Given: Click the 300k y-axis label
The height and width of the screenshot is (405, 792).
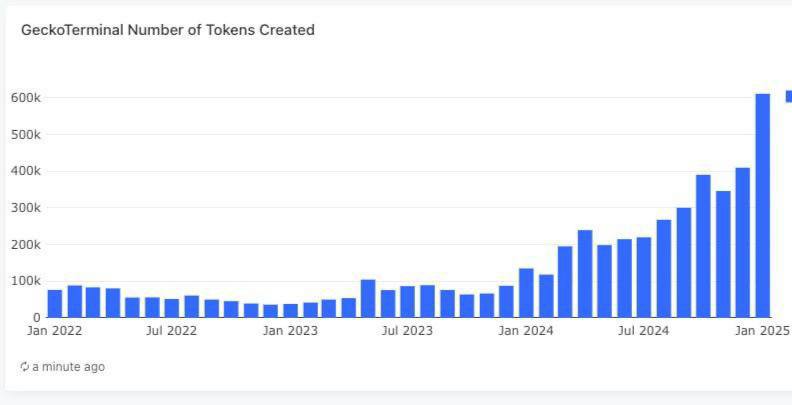Looking at the screenshot, I should (25, 208).
